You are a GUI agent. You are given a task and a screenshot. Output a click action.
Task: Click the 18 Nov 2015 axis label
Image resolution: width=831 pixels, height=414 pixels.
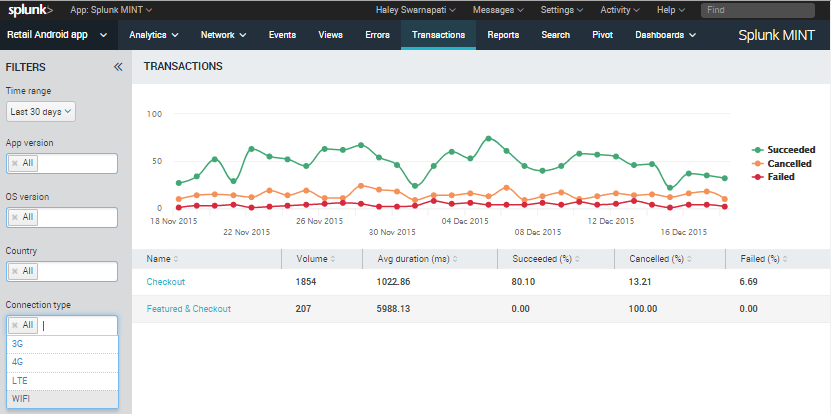pos(173,221)
